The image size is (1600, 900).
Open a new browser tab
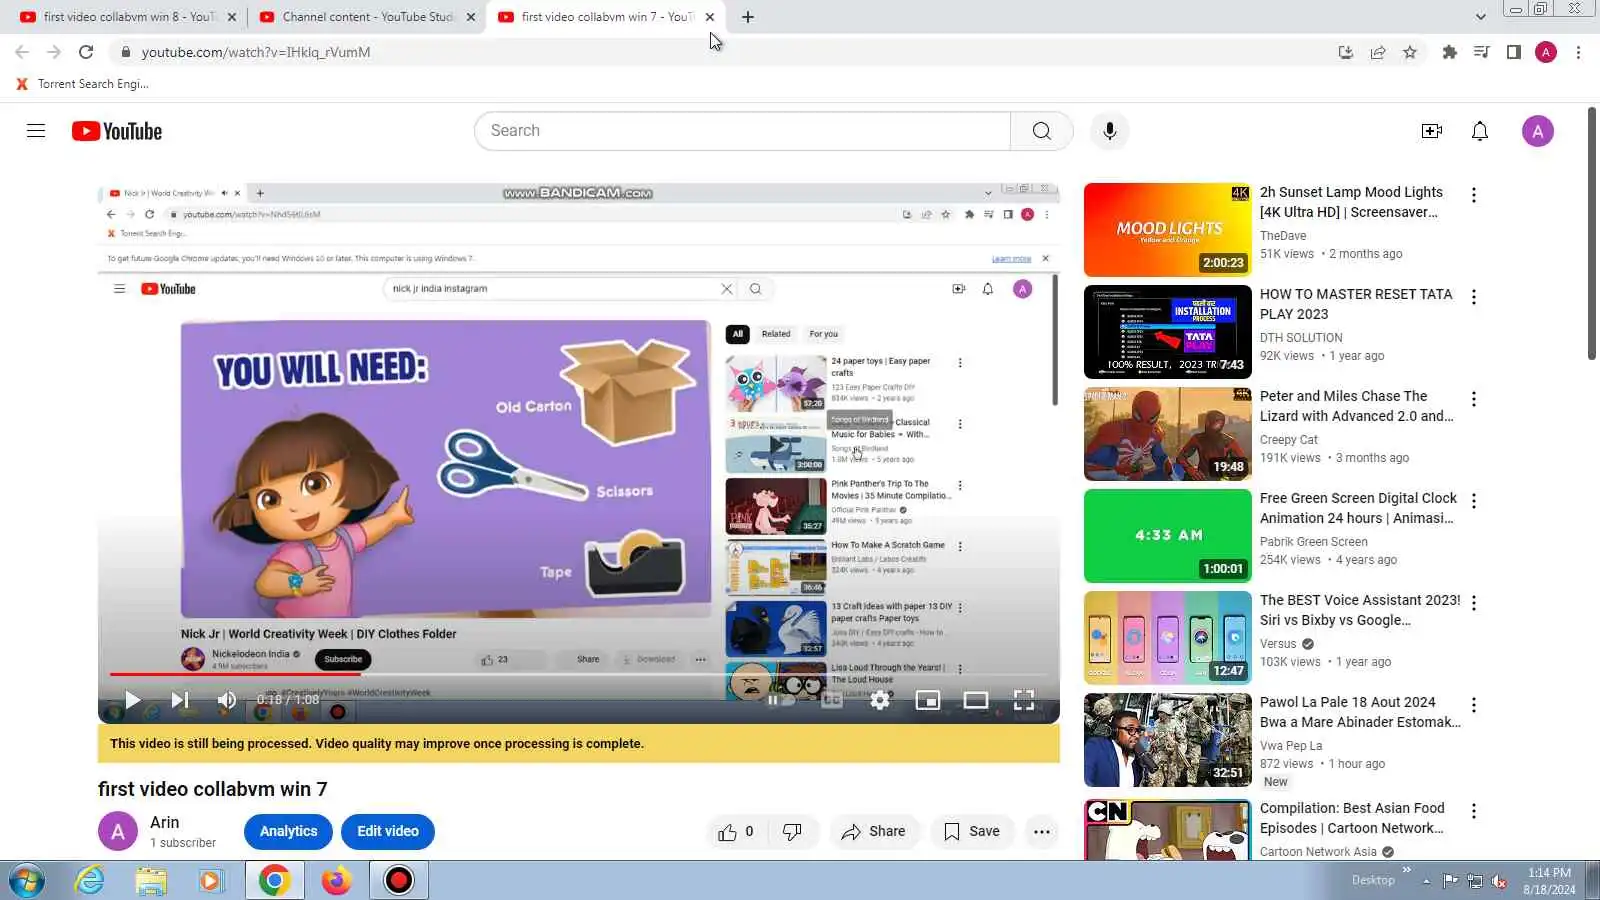coord(748,17)
